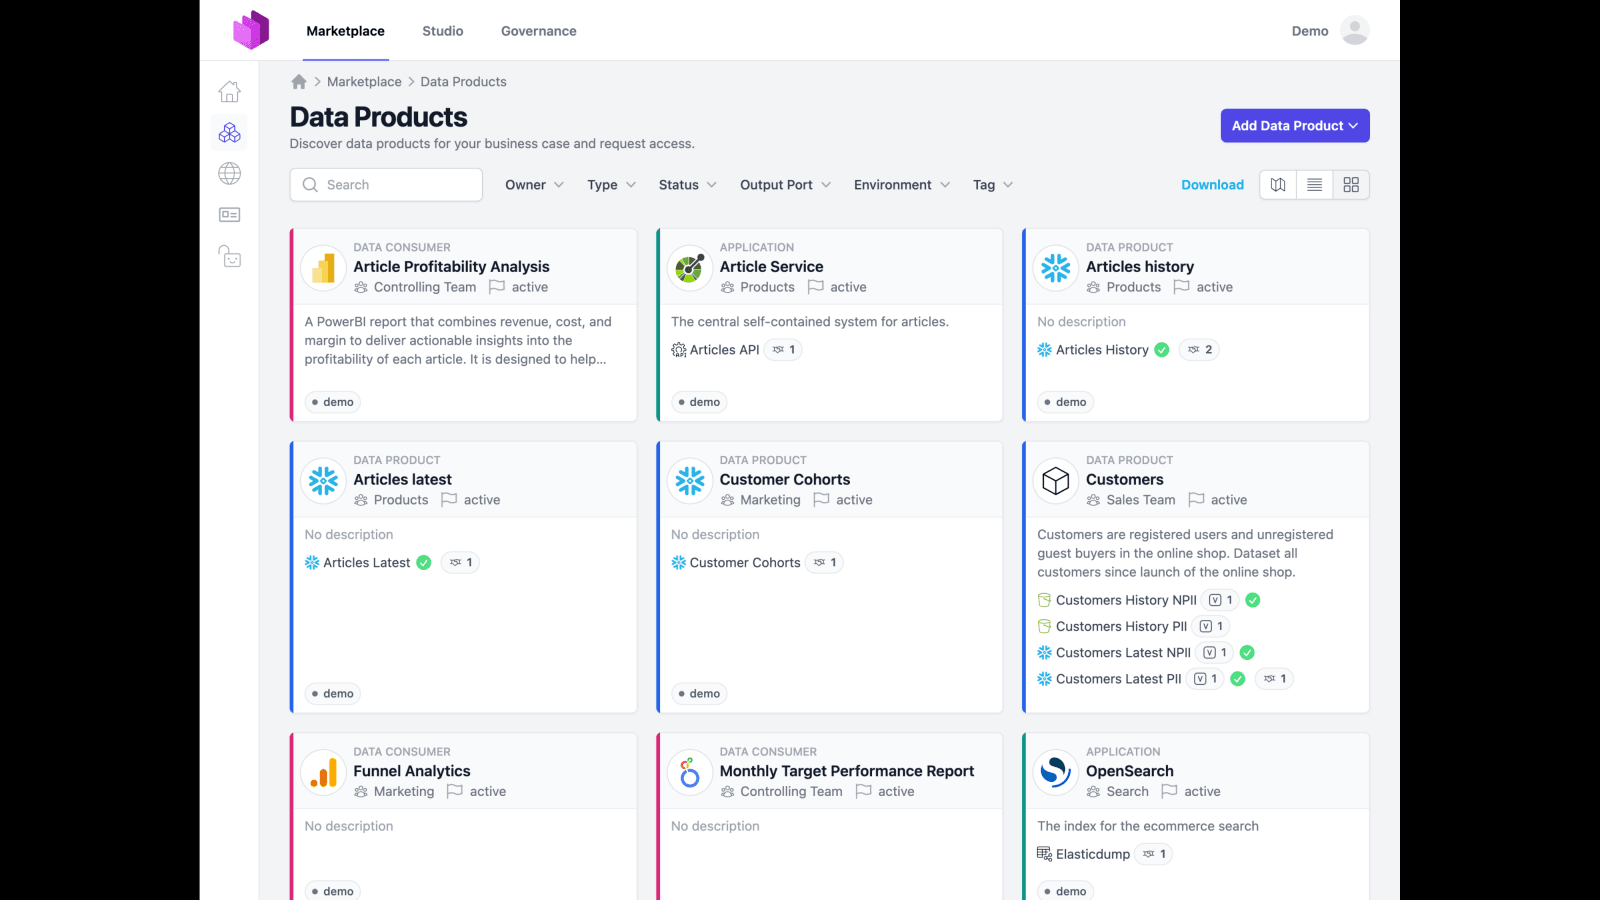Click the Power BI icon on Article Profitability Analysis
Image resolution: width=1600 pixels, height=900 pixels.
click(324, 267)
